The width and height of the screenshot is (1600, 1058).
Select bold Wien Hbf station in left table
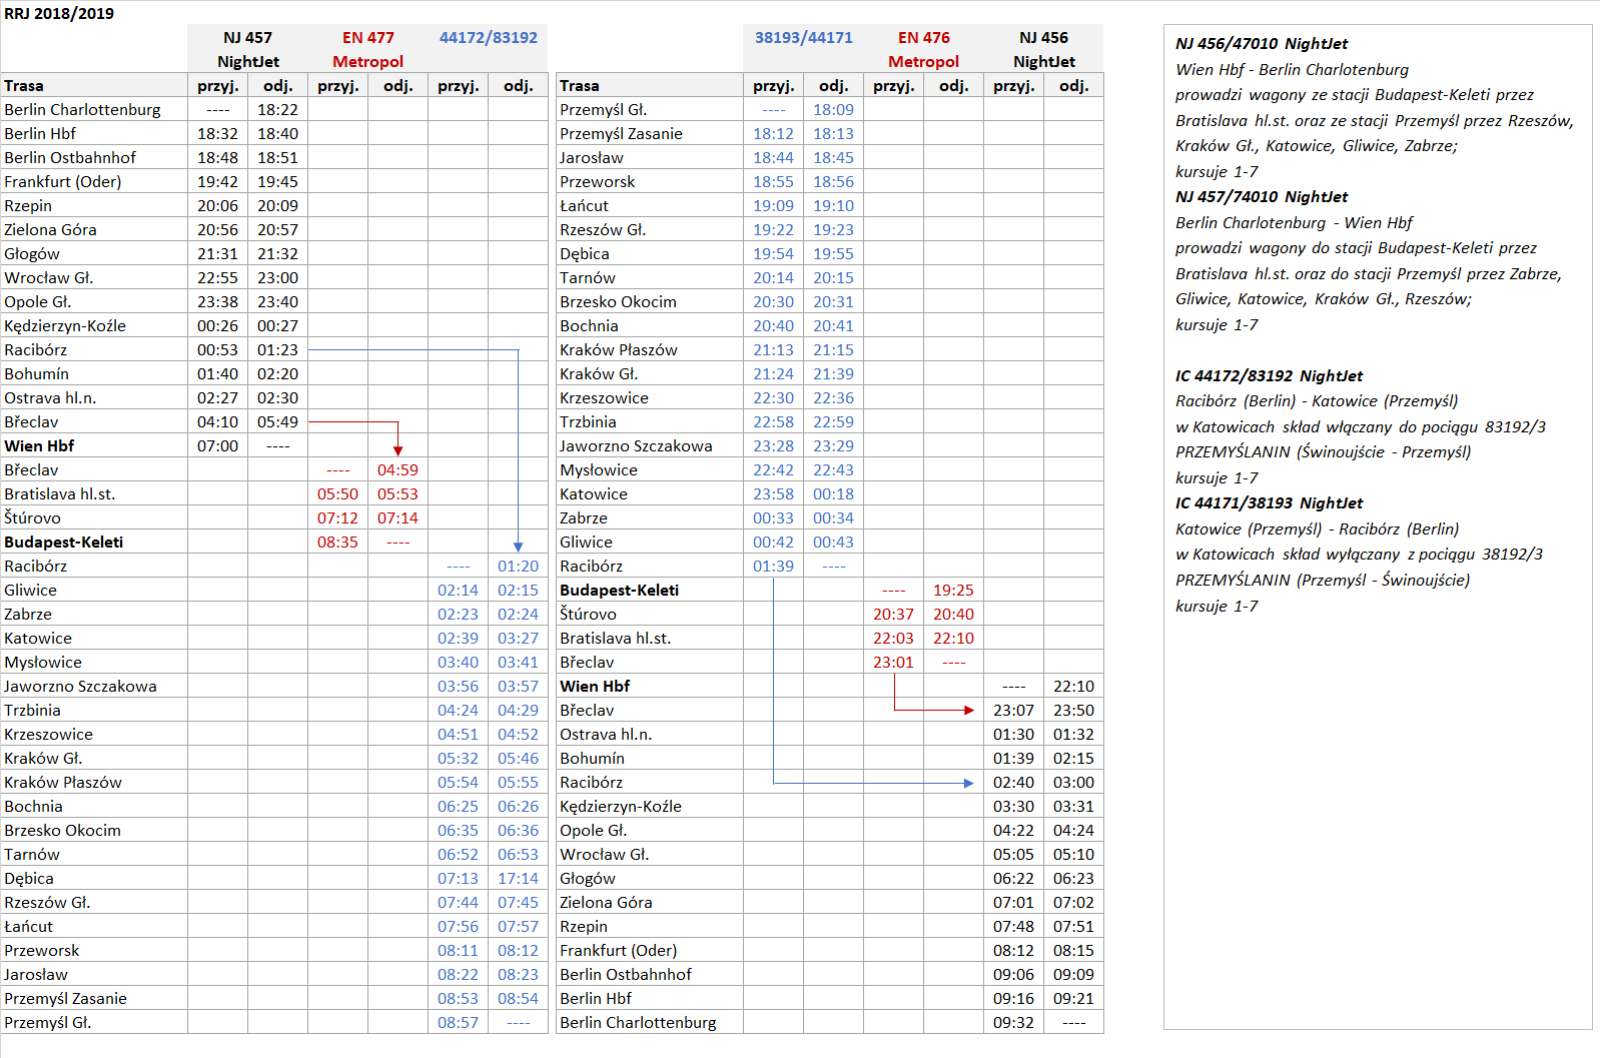[40, 446]
